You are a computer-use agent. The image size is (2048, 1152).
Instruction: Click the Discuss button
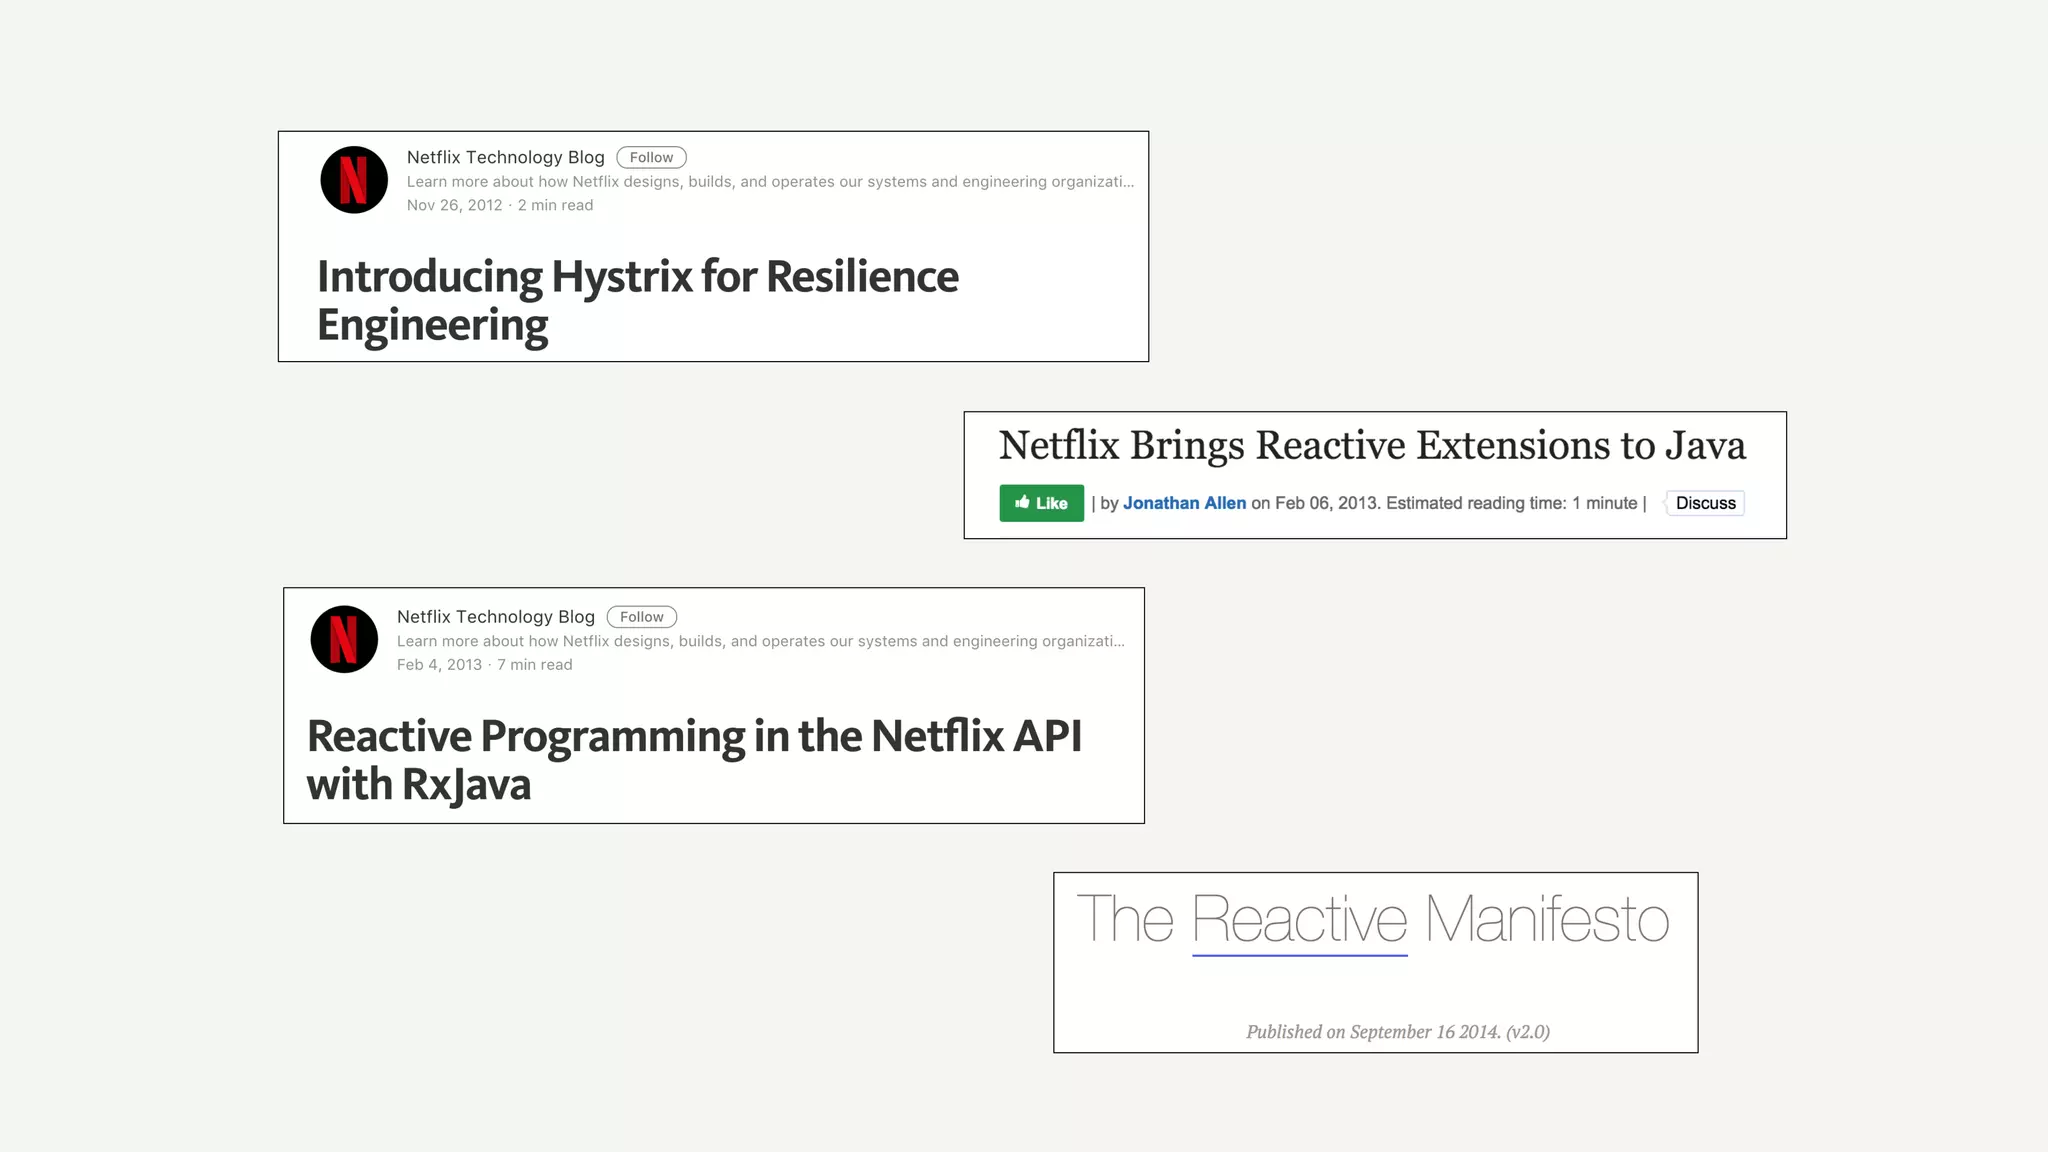[1705, 503]
